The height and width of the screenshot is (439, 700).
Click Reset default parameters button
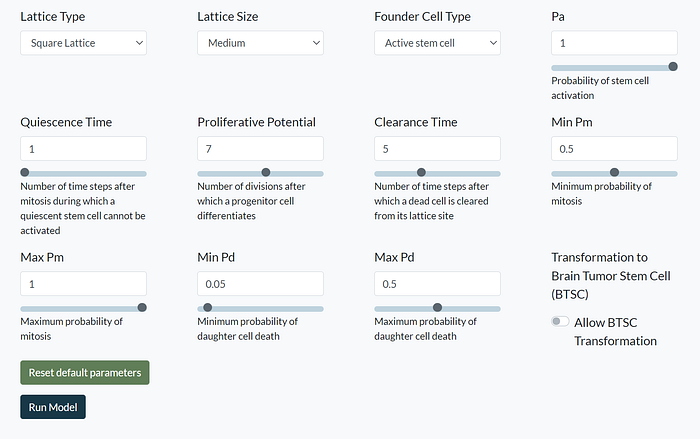click(85, 372)
